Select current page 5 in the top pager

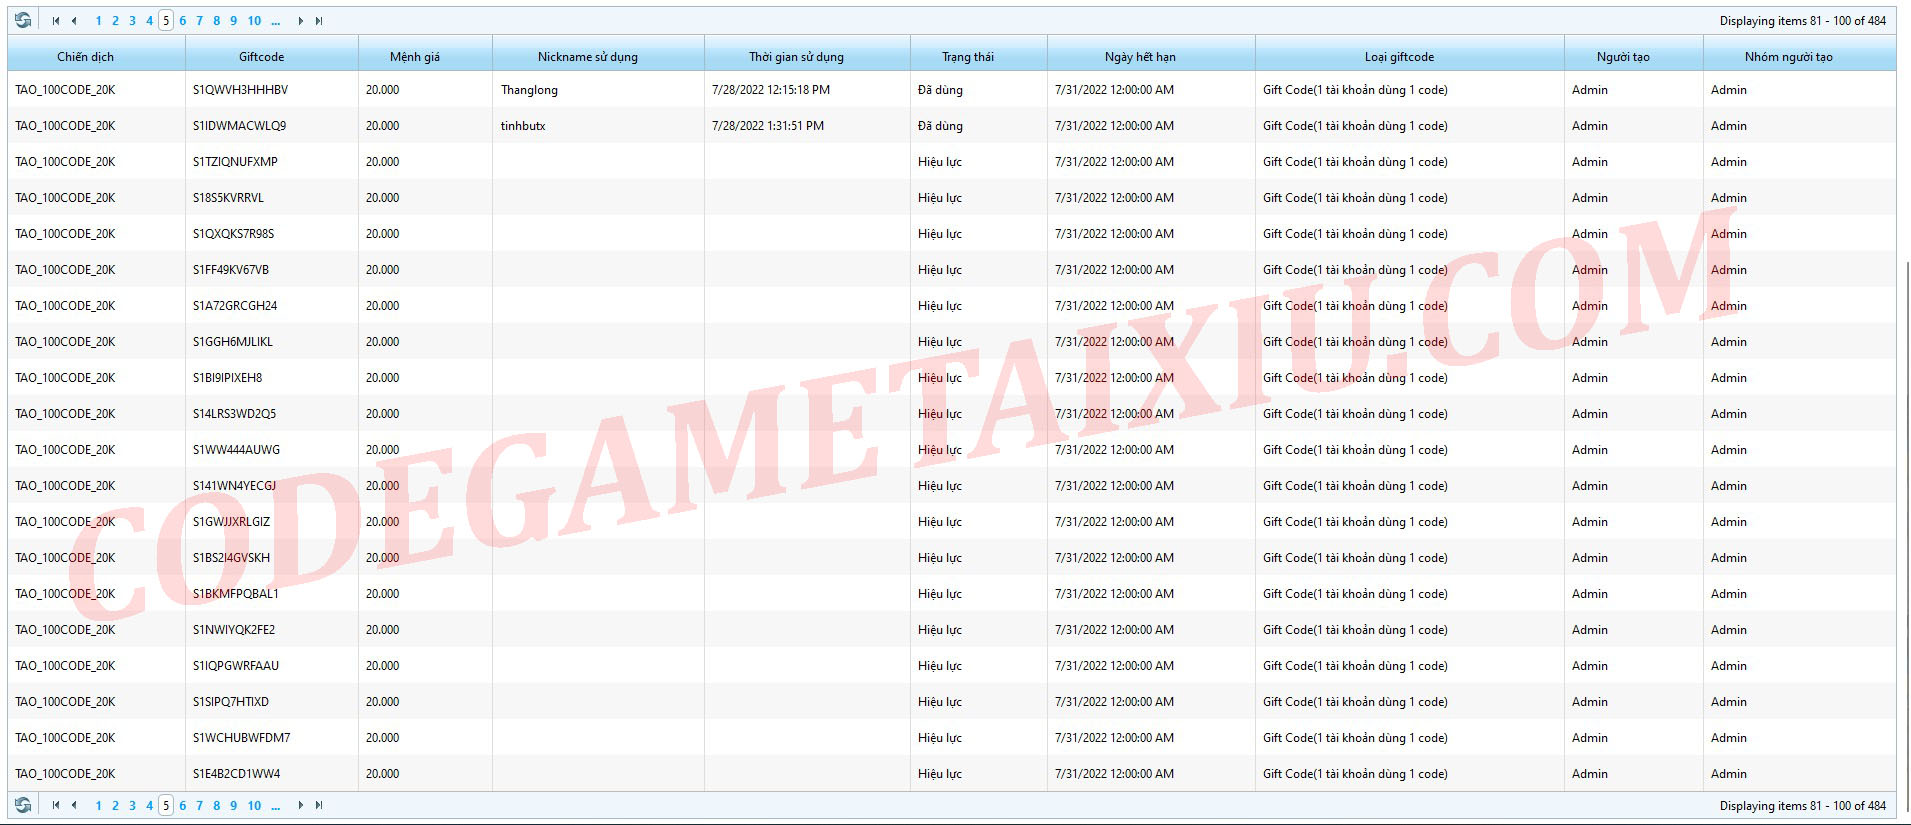click(166, 21)
